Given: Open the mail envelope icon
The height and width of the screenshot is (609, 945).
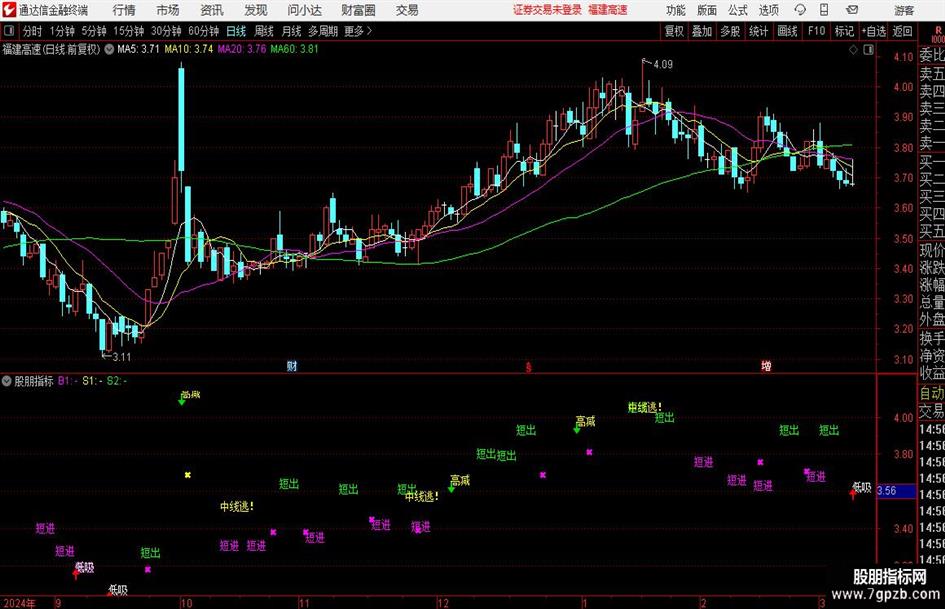Looking at the screenshot, I should click(x=852, y=10).
